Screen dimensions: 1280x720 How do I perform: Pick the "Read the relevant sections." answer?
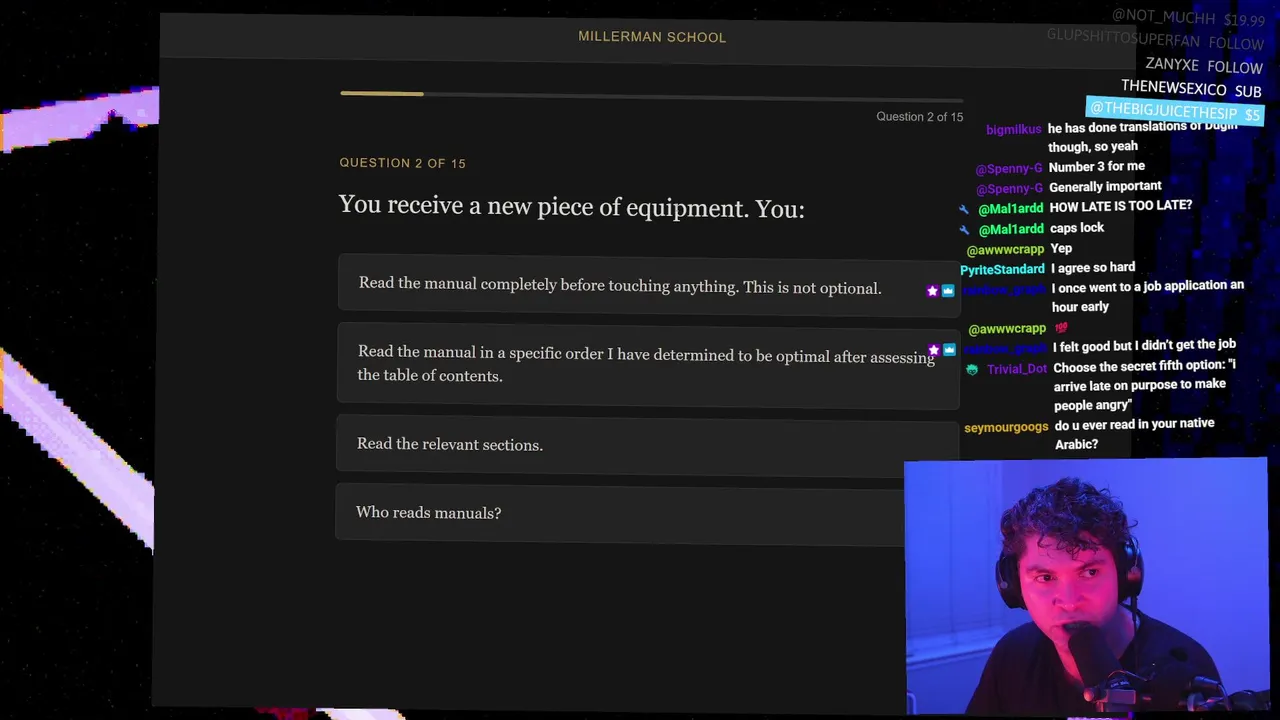[648, 445]
